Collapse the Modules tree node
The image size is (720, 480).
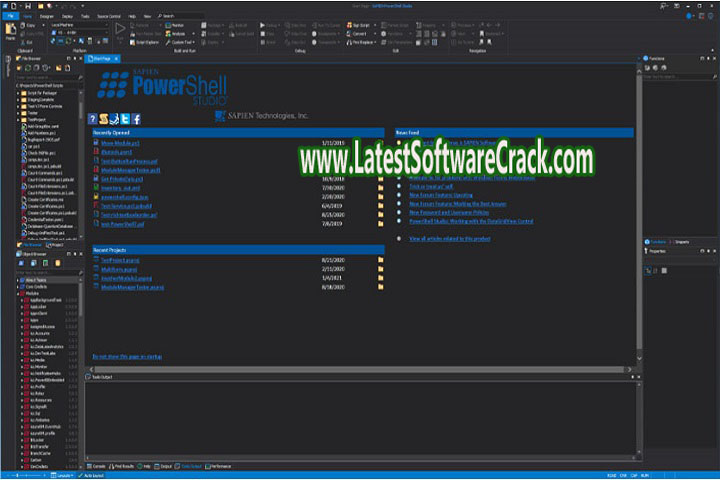click(x=18, y=294)
